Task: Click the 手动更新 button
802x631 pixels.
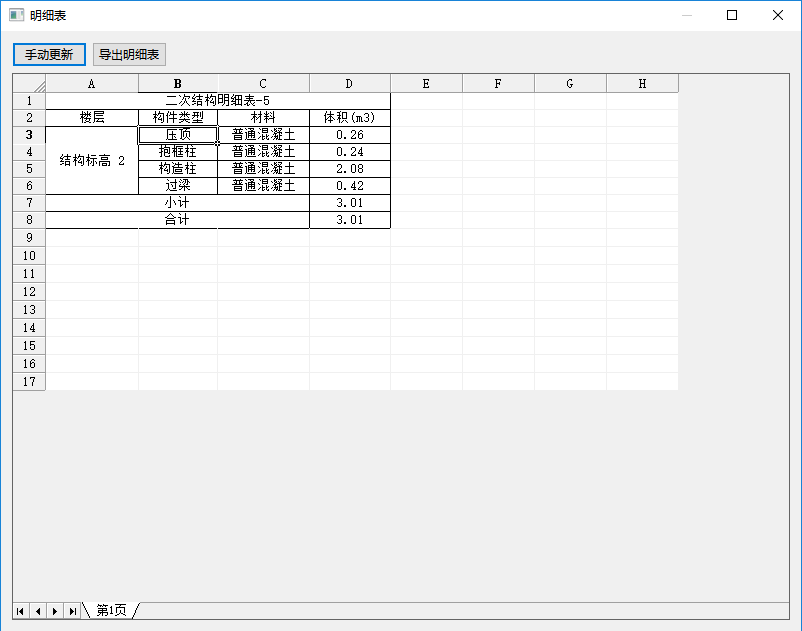Action: tap(49, 54)
